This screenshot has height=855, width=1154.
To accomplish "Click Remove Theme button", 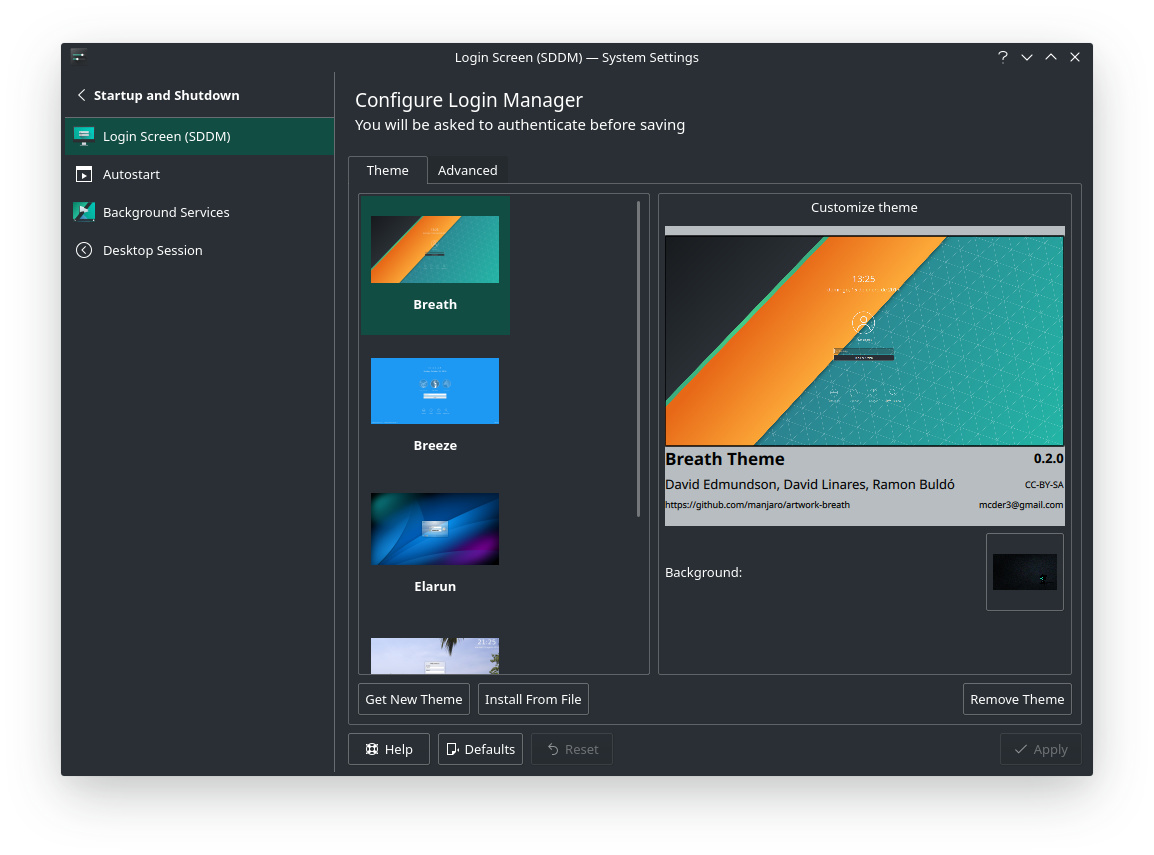I will click(x=1016, y=699).
